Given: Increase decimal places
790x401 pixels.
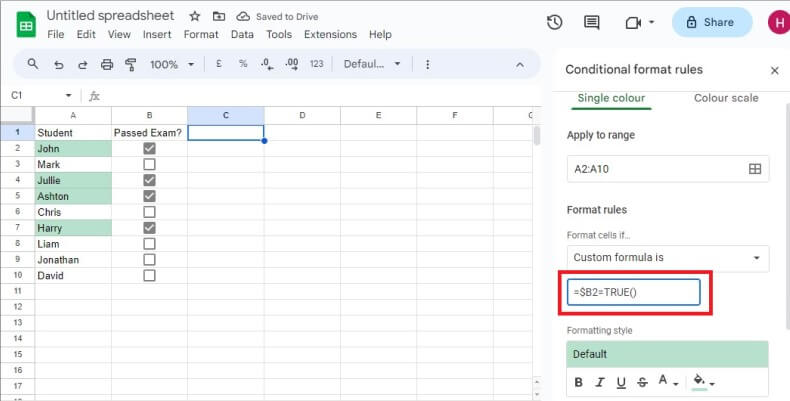Looking at the screenshot, I should click(292, 64).
